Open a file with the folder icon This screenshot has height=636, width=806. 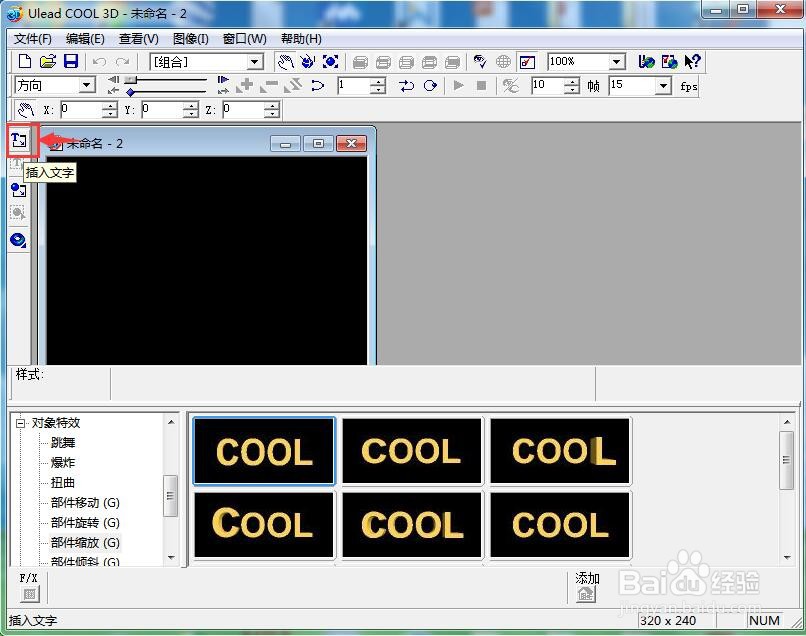47,62
